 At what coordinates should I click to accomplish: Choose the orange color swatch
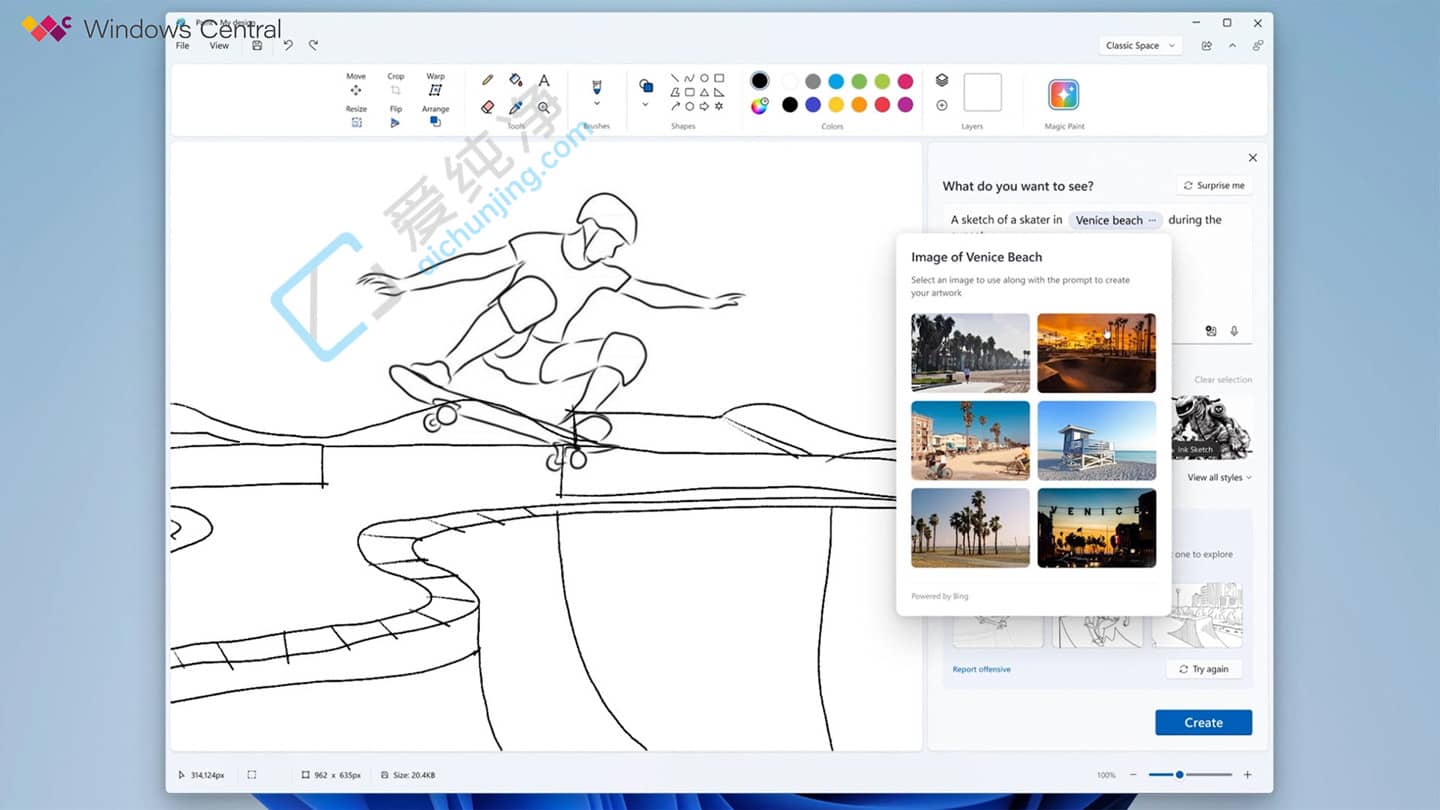coord(859,105)
